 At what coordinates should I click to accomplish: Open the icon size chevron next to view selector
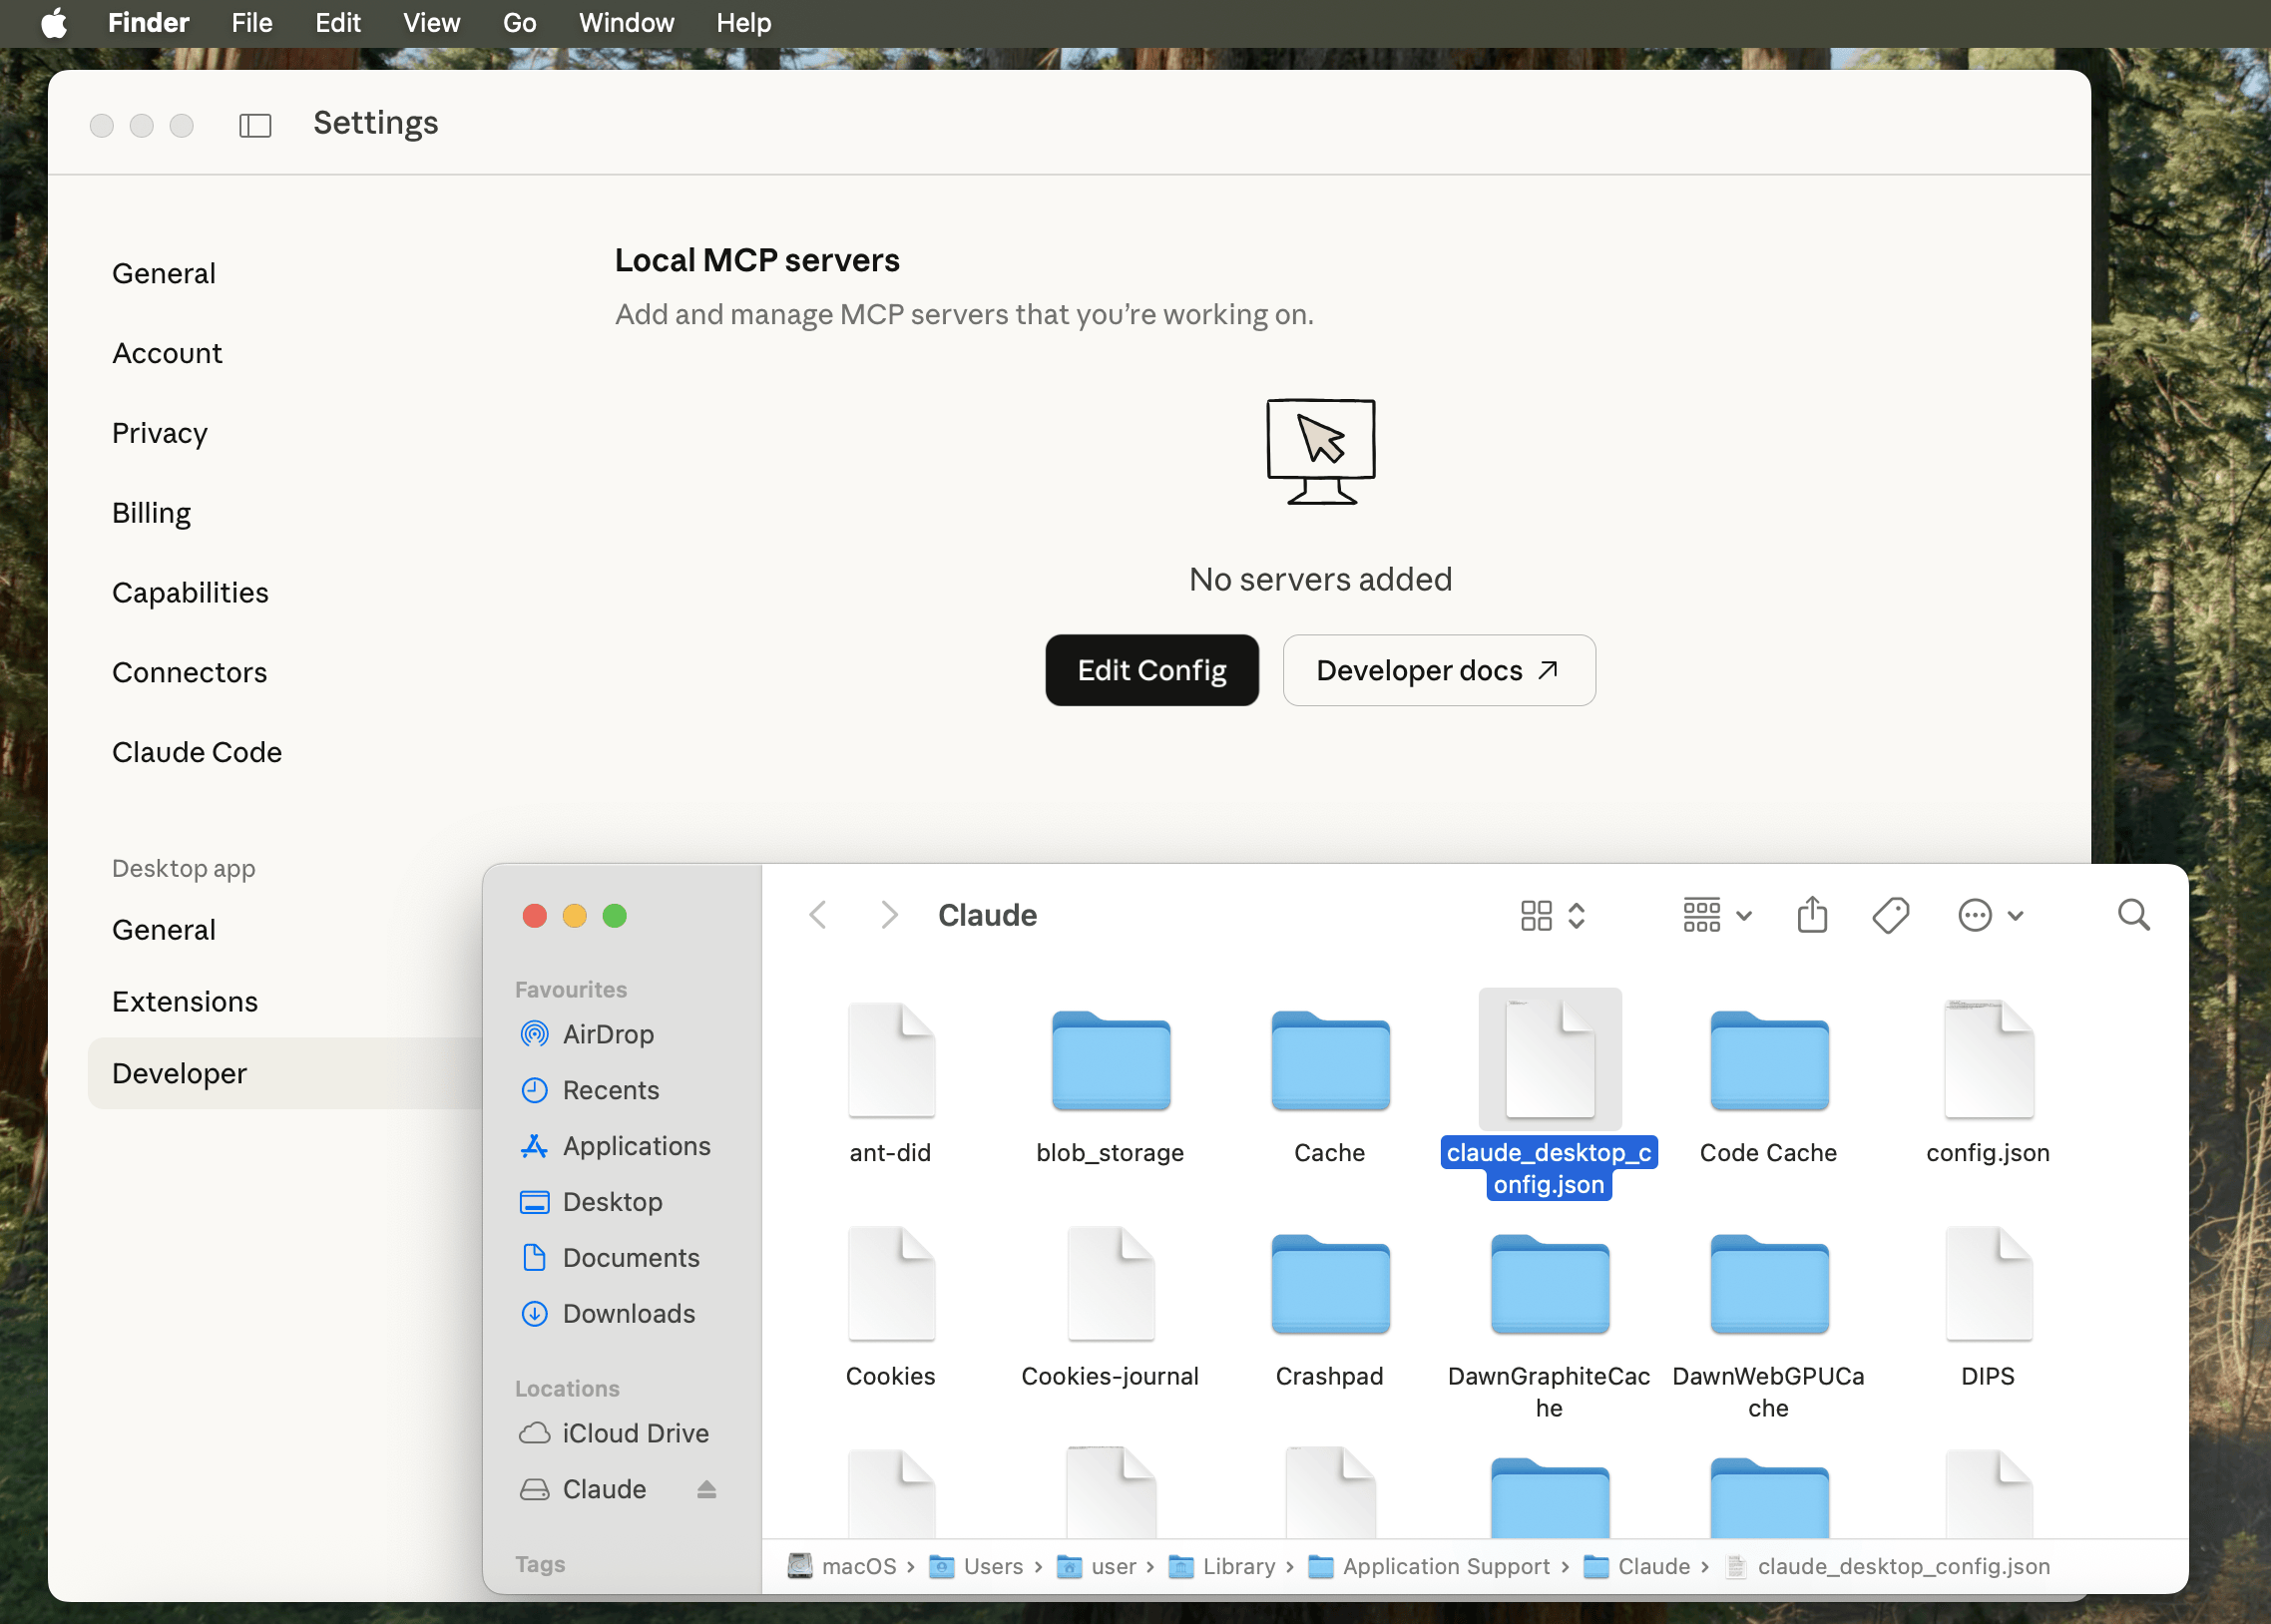[x=1574, y=915]
